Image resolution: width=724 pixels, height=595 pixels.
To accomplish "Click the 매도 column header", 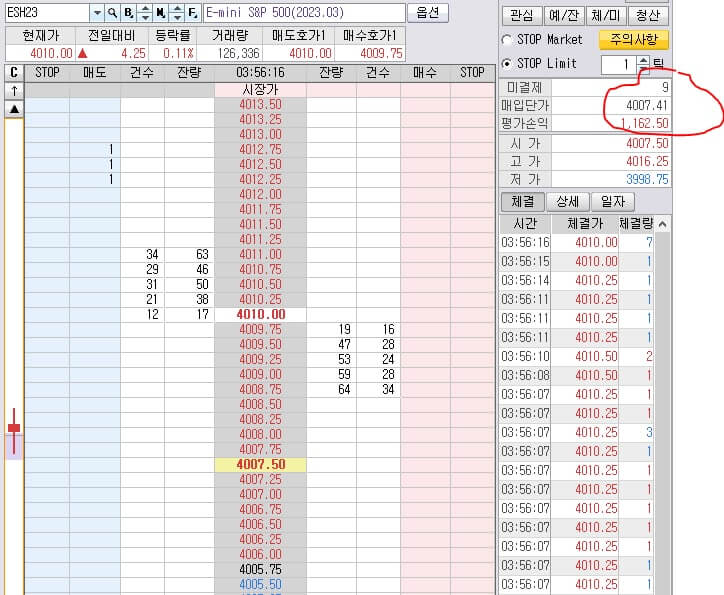I will tap(95, 72).
